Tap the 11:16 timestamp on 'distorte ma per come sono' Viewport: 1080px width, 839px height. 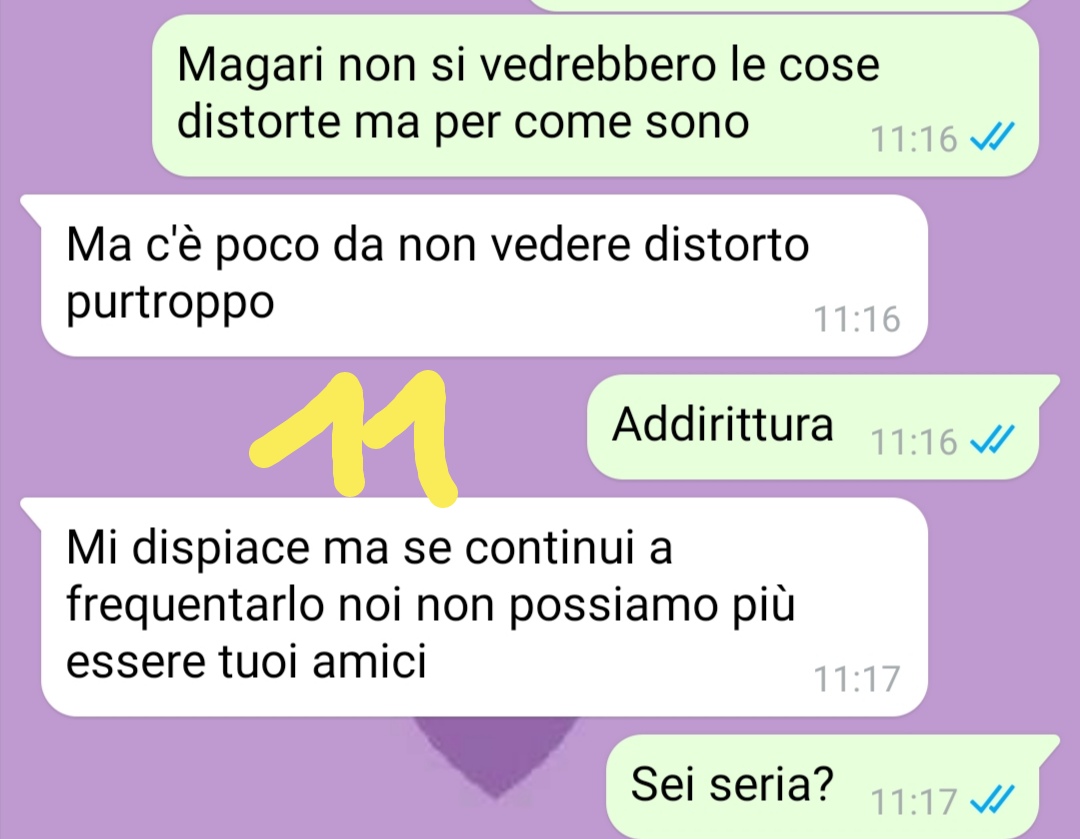coord(914,138)
